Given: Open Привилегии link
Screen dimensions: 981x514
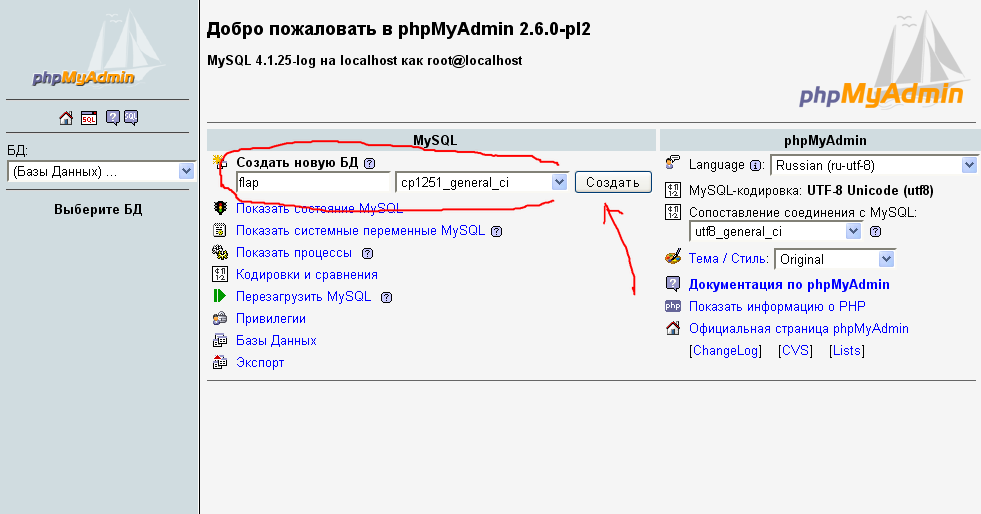Looking at the screenshot, I should [x=271, y=318].
